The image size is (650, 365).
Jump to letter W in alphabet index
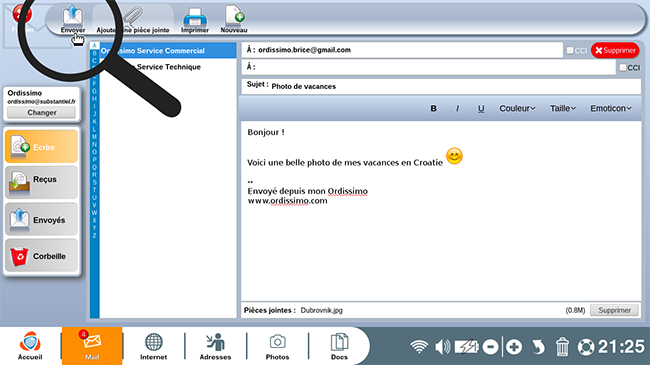click(x=95, y=213)
